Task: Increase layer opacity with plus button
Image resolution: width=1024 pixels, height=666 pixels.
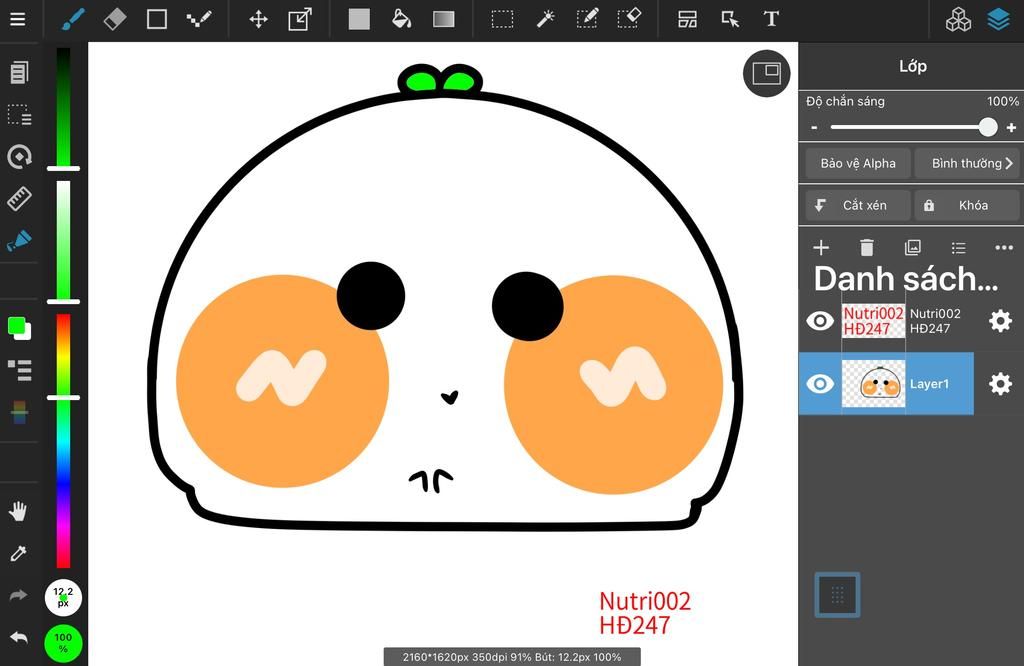Action: click(x=1011, y=127)
